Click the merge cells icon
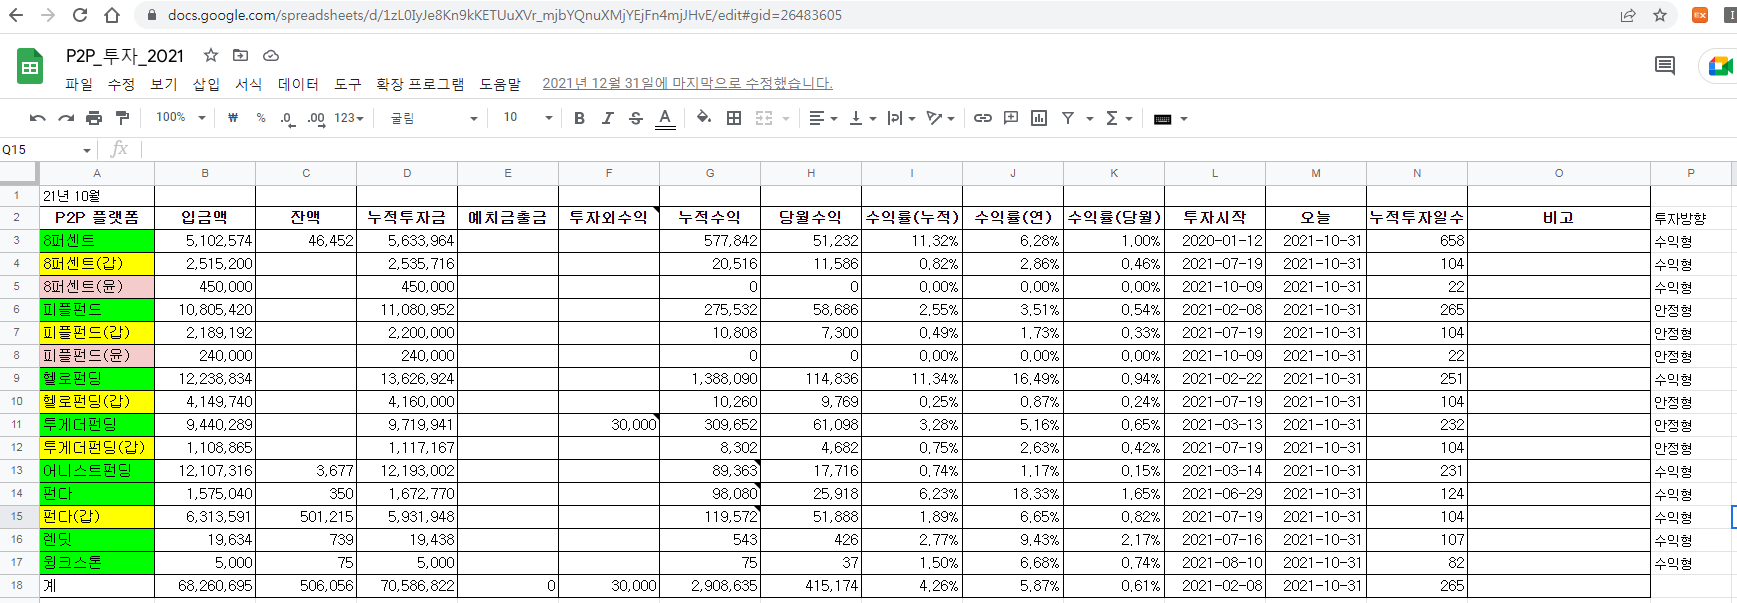Image resolution: width=1737 pixels, height=603 pixels. [x=764, y=118]
